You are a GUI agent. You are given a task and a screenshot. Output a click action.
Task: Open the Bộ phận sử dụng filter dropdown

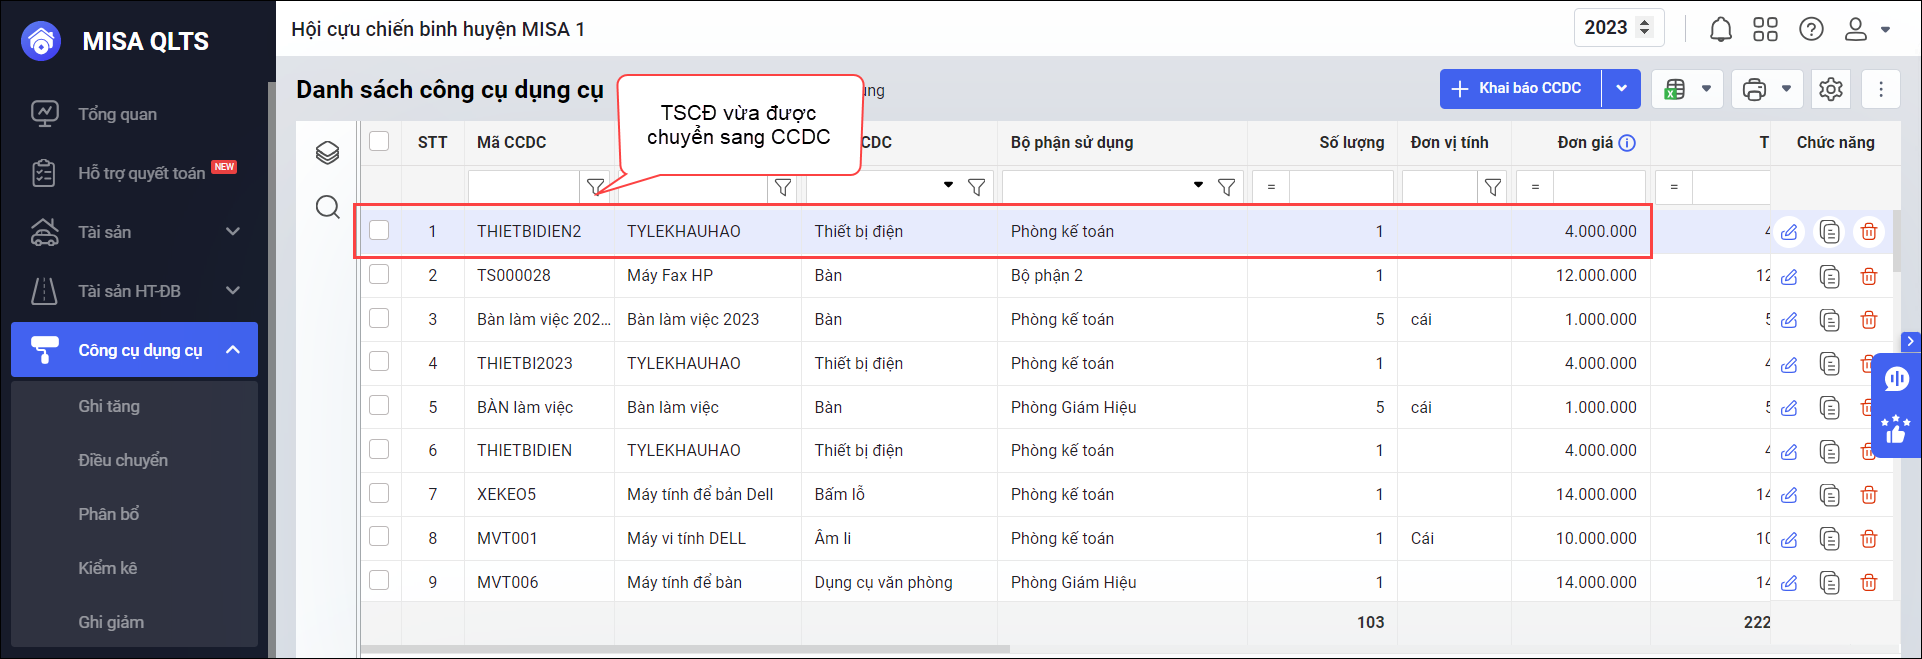(1198, 185)
